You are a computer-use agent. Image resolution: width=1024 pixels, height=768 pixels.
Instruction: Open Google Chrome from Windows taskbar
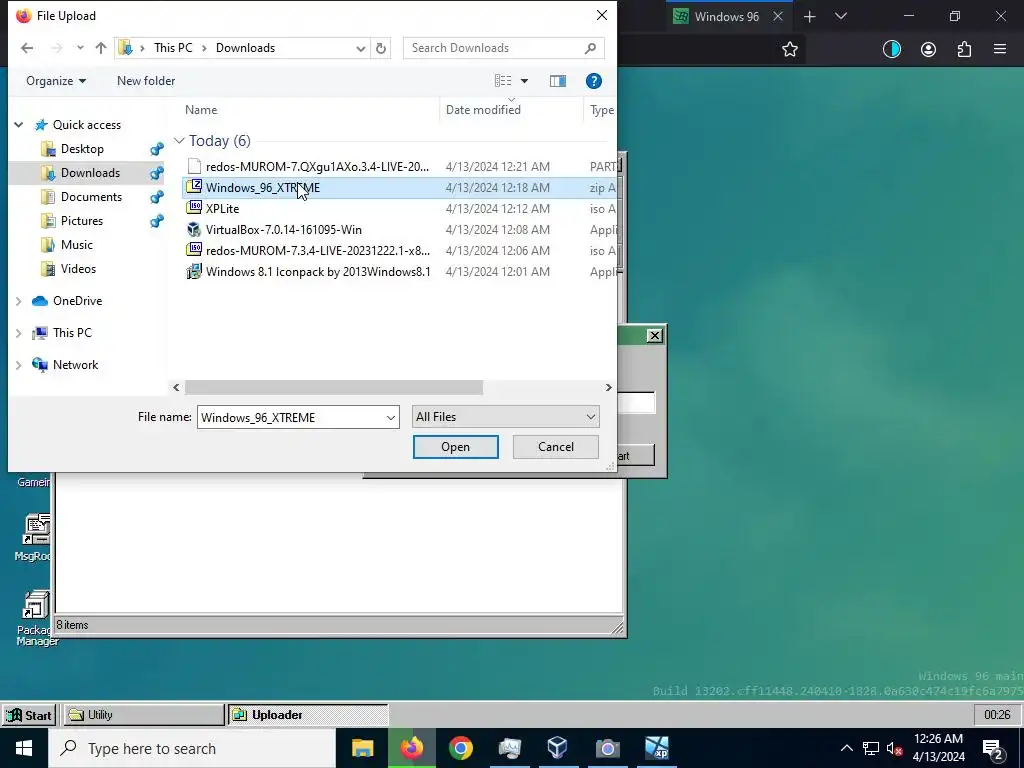pos(460,748)
